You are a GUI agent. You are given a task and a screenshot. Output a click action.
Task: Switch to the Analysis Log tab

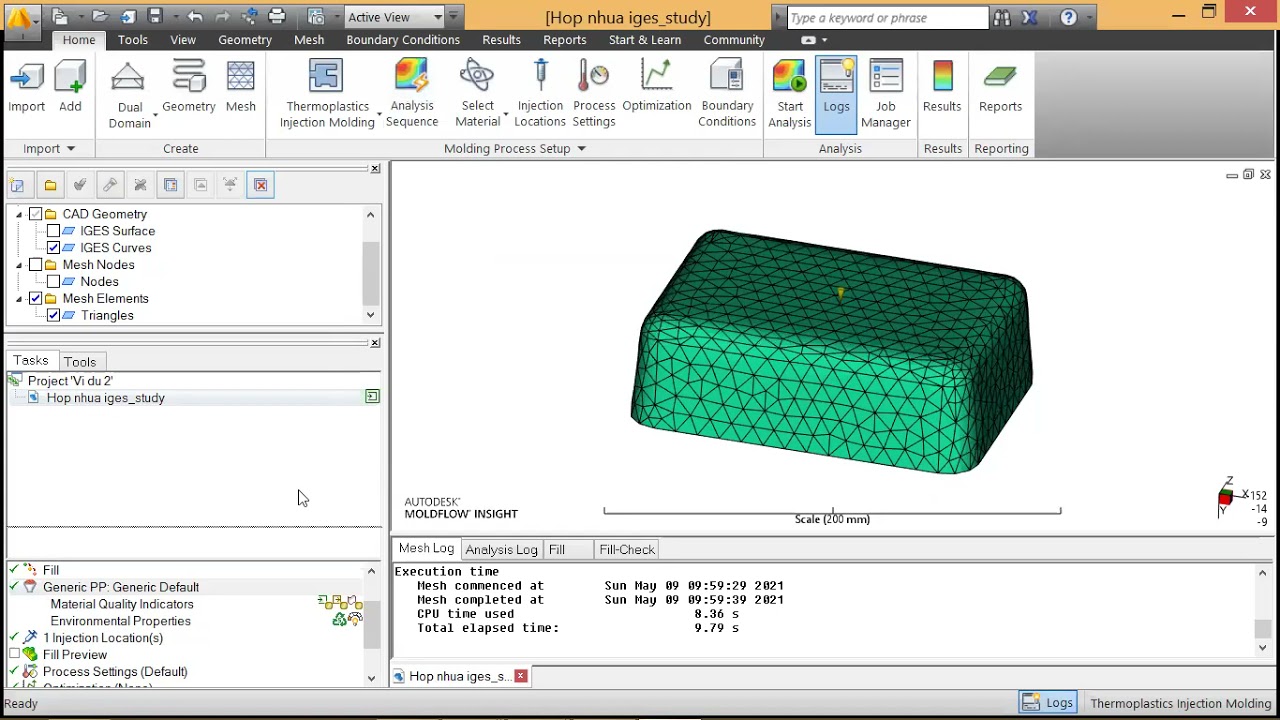[501, 550]
